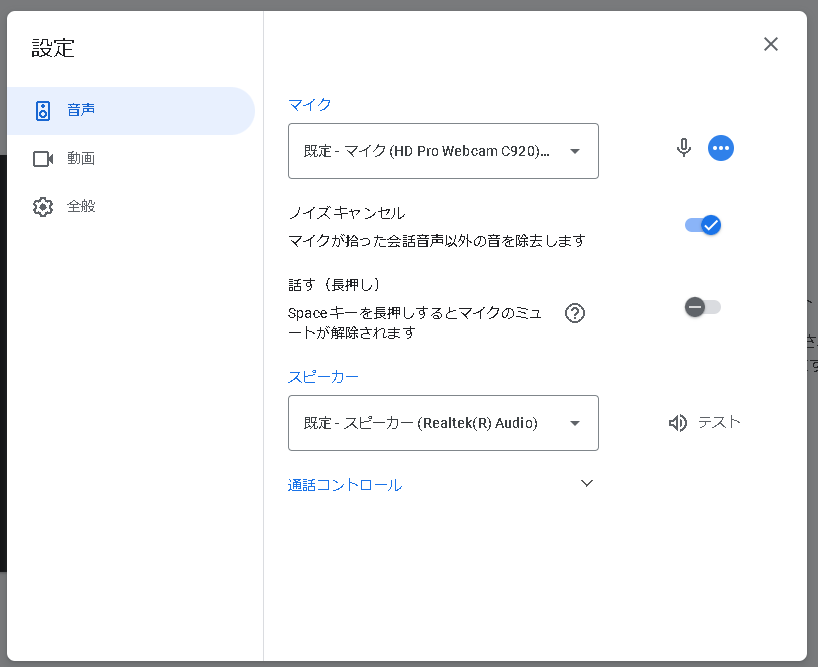Click the スピーカー section heading
This screenshot has height=667, width=818.
[x=323, y=377]
